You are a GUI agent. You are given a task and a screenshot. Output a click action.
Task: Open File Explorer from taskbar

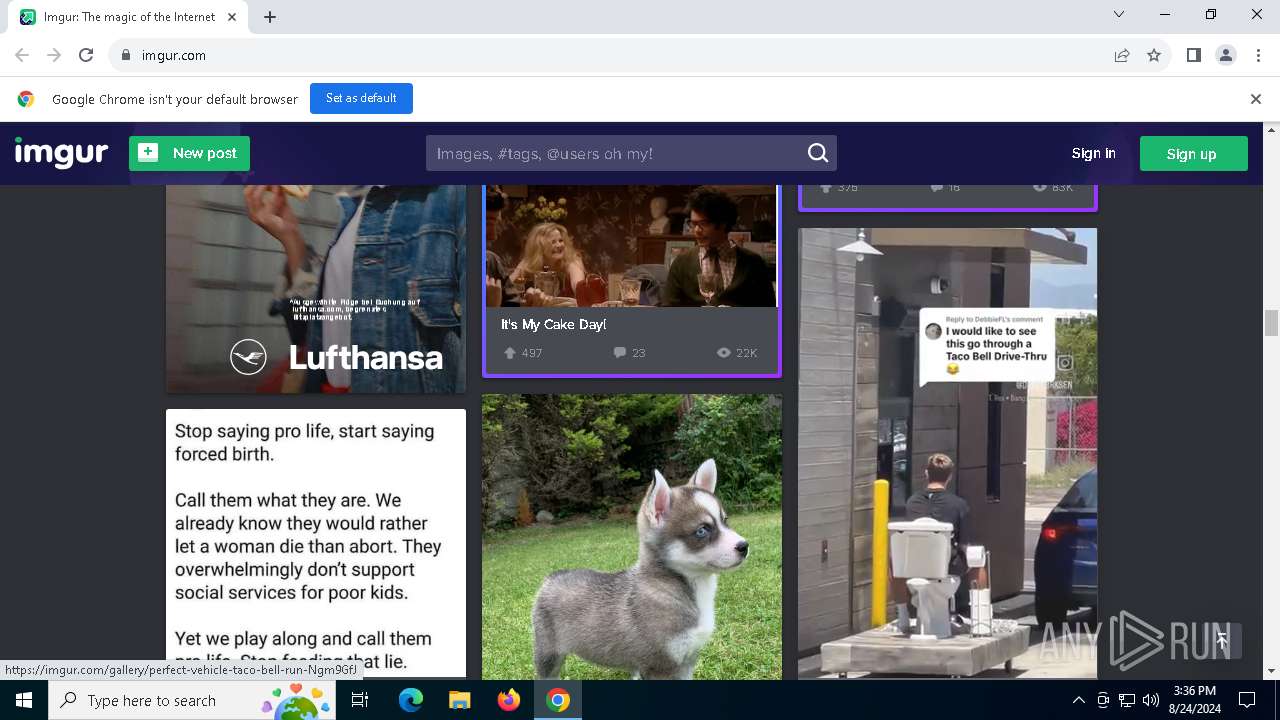[x=459, y=700]
